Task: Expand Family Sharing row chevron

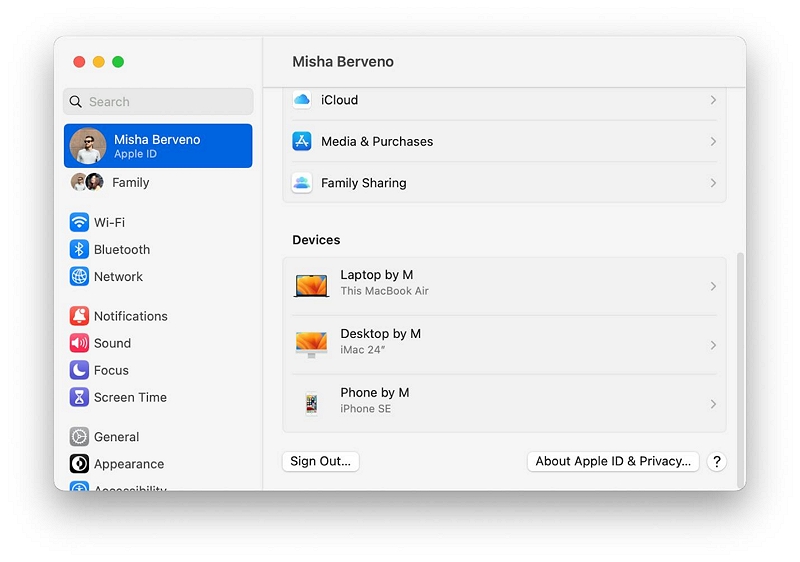Action: click(x=713, y=183)
